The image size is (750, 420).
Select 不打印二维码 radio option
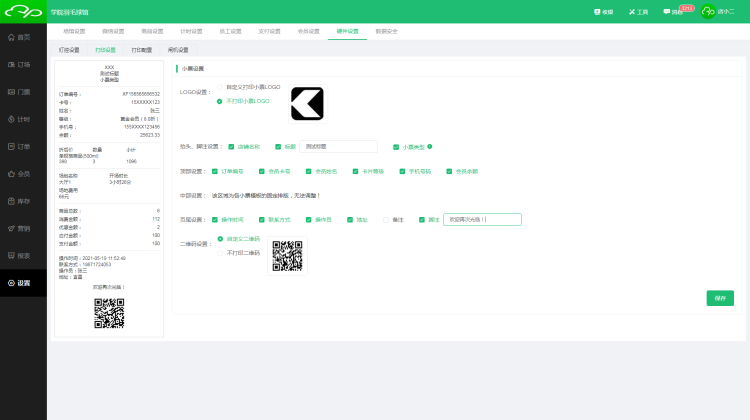(221, 252)
